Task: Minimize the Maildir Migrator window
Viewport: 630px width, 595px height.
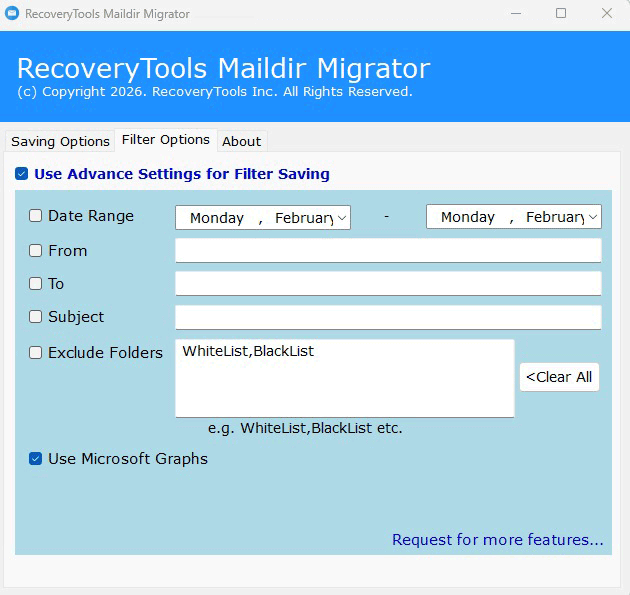Action: (x=516, y=13)
